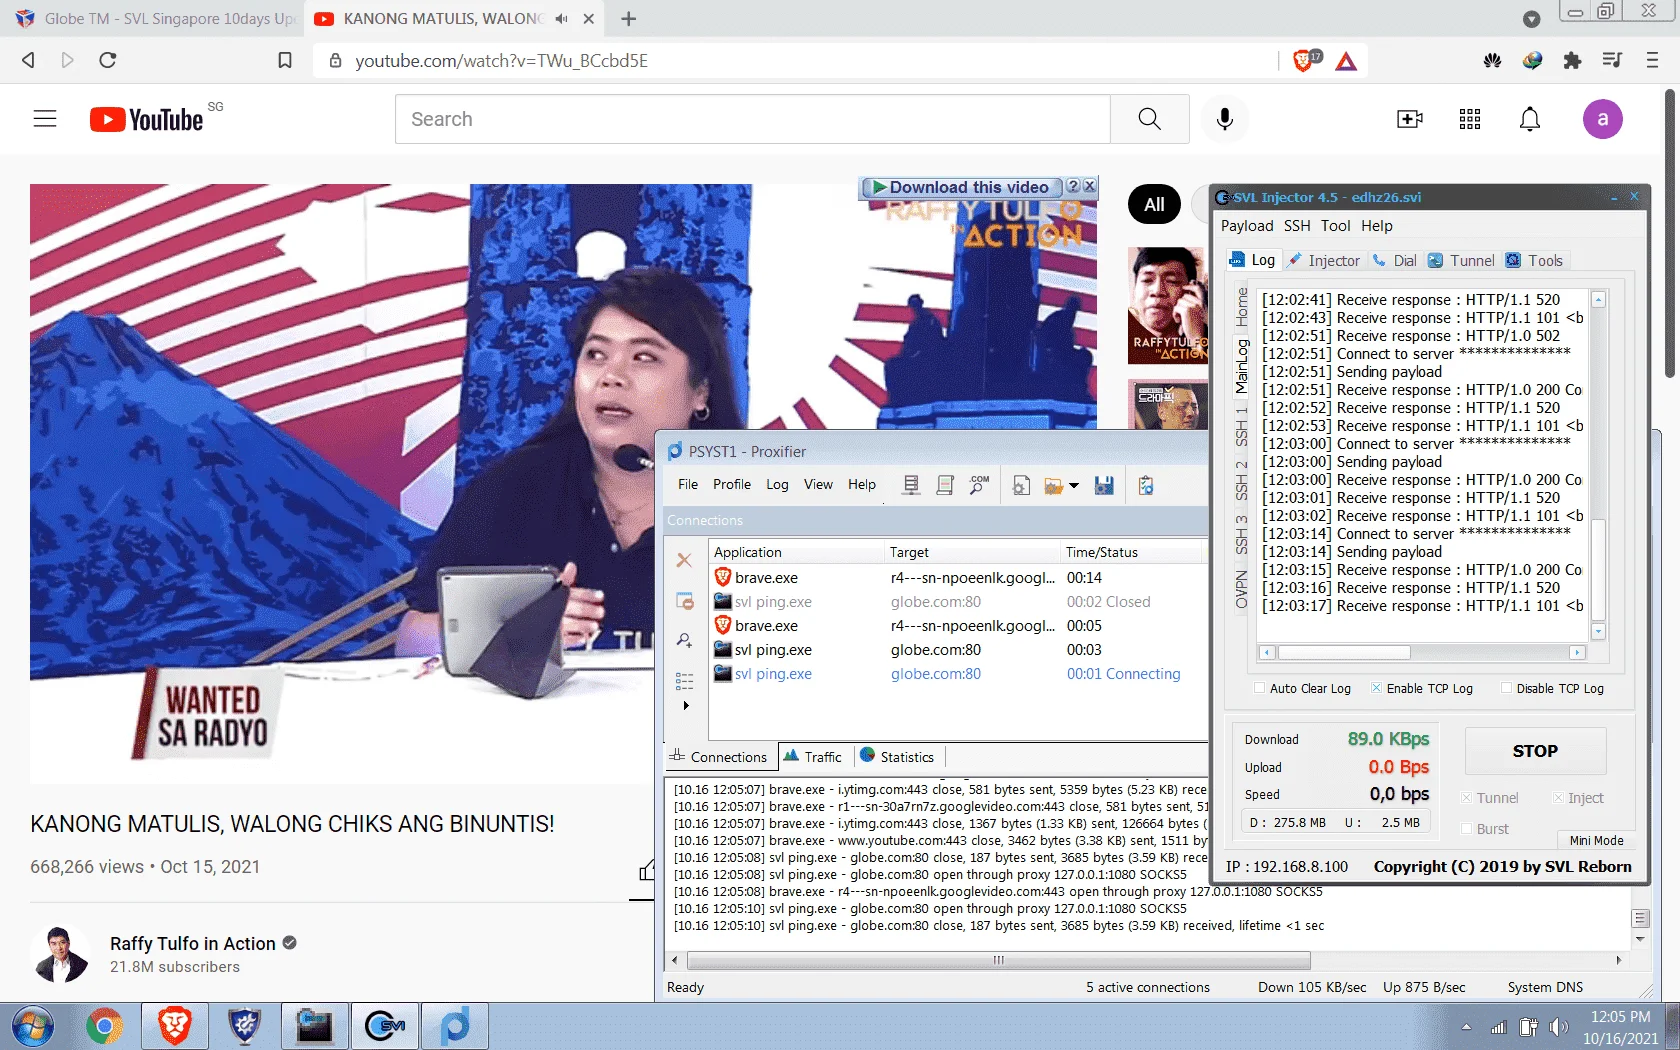
Task: Toggle Inject checkbox in SVL Injector
Action: pos(1558,798)
